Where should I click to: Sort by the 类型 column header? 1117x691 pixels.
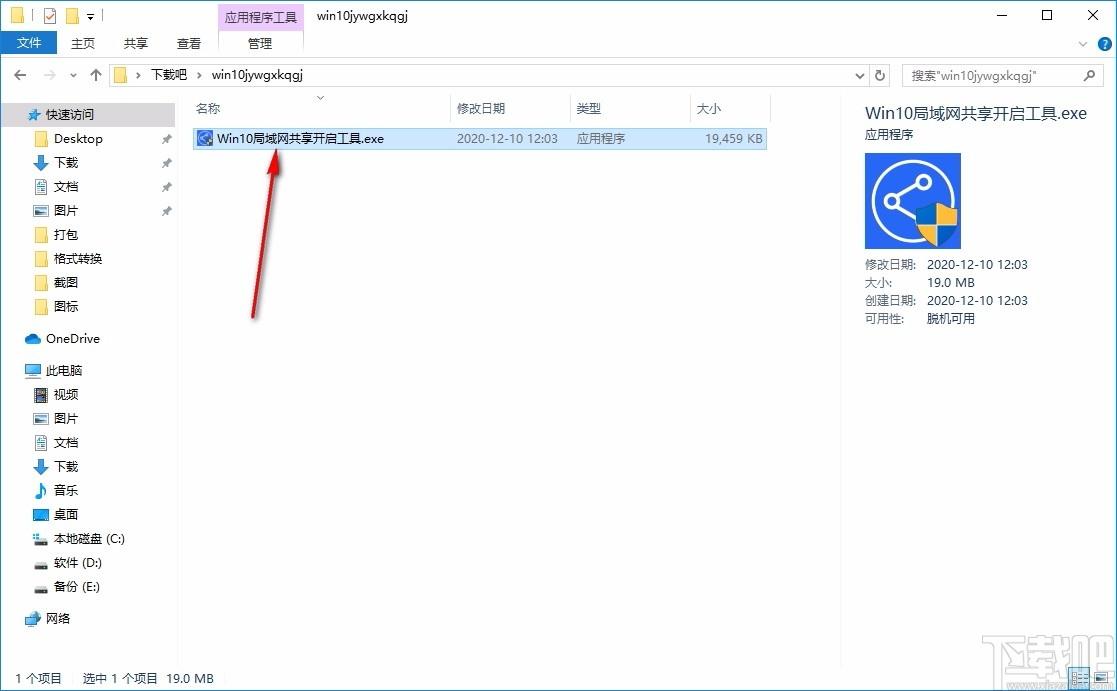click(588, 108)
